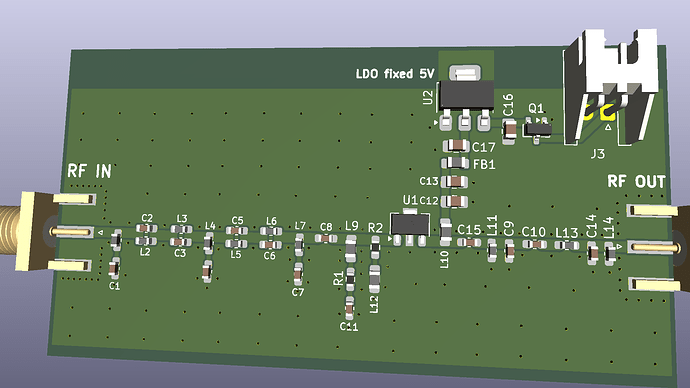Click the Q1 reference label
This screenshot has width=690, height=388.
pos(536,108)
